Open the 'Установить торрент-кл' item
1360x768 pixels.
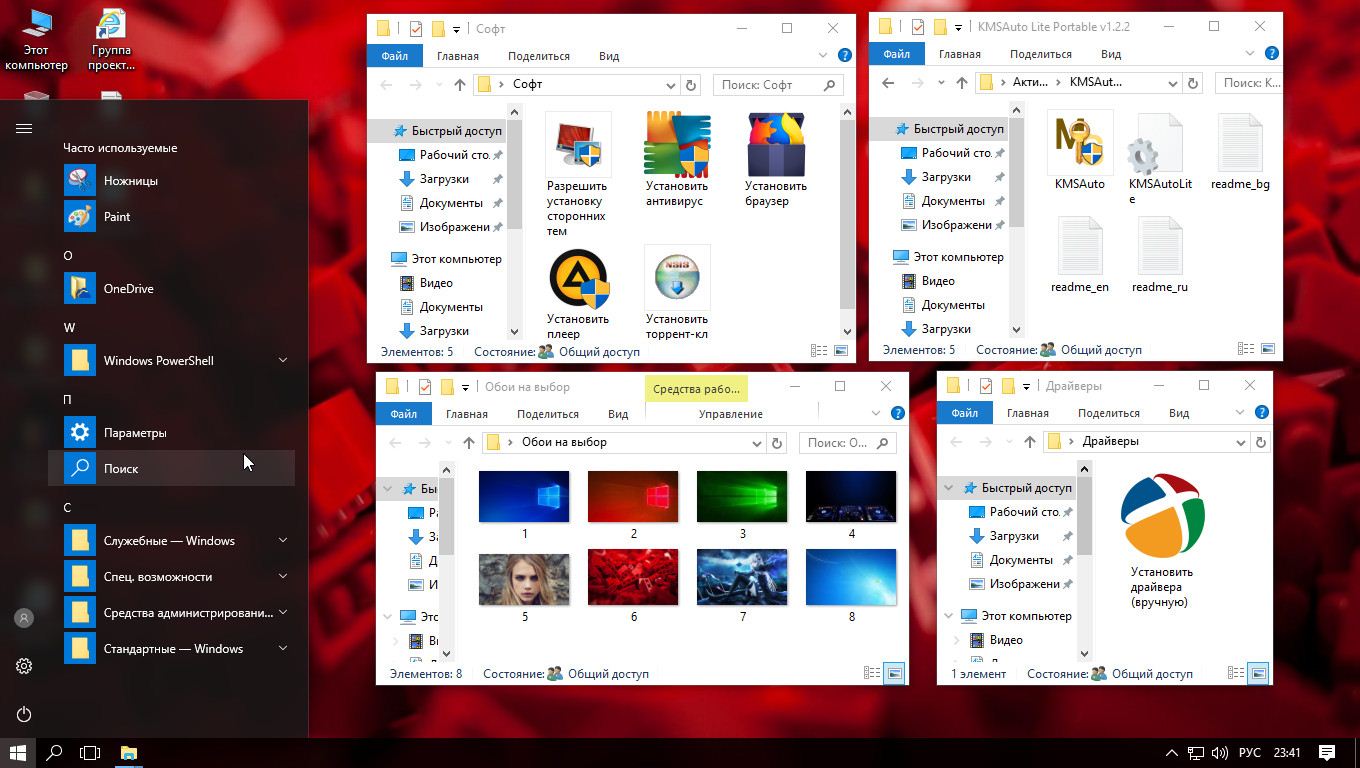click(x=676, y=293)
